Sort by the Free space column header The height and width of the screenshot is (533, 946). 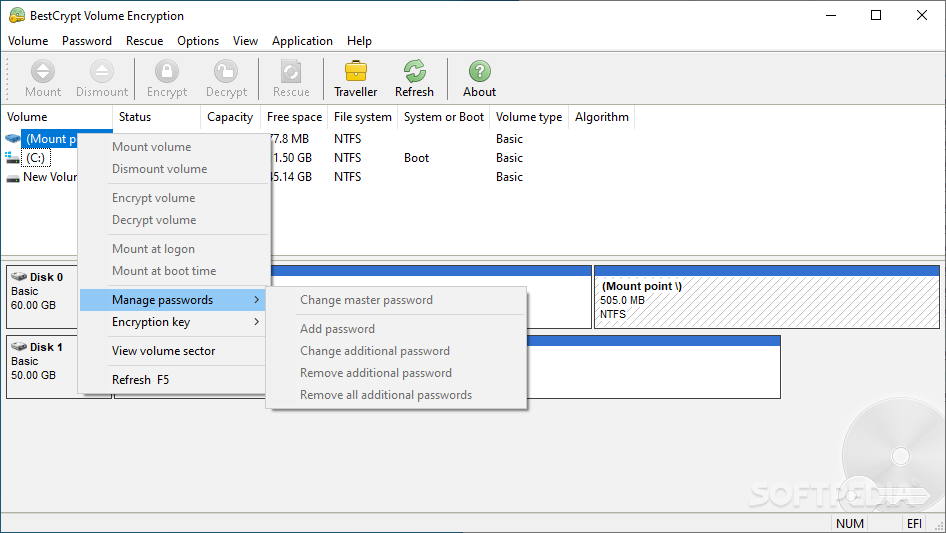(x=294, y=117)
